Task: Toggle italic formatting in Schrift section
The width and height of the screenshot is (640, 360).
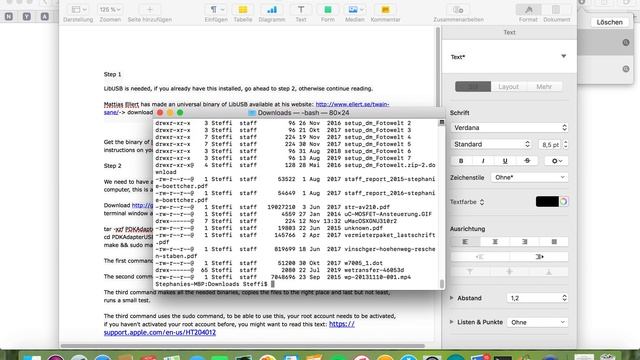Action: (x=483, y=161)
